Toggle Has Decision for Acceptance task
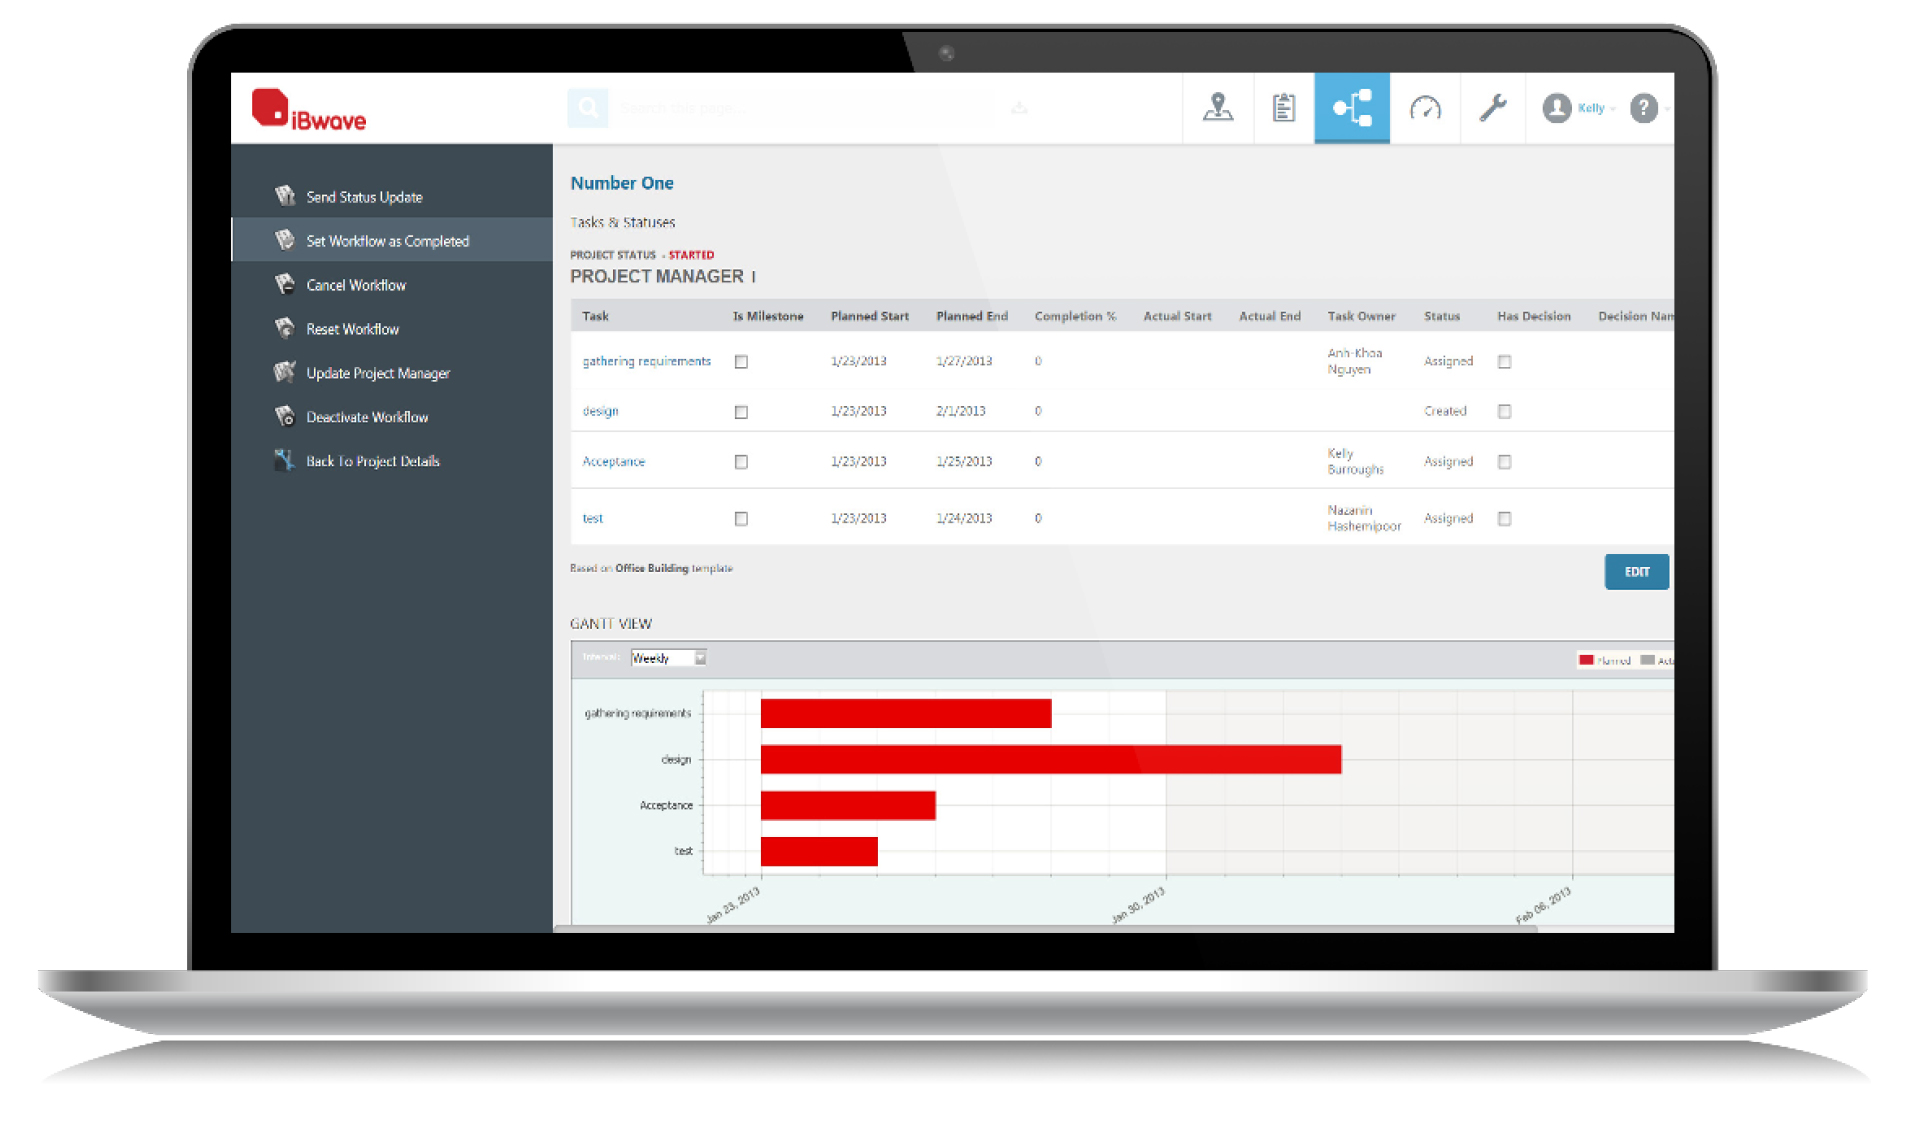The width and height of the screenshot is (1920, 1127). pos(1504,462)
